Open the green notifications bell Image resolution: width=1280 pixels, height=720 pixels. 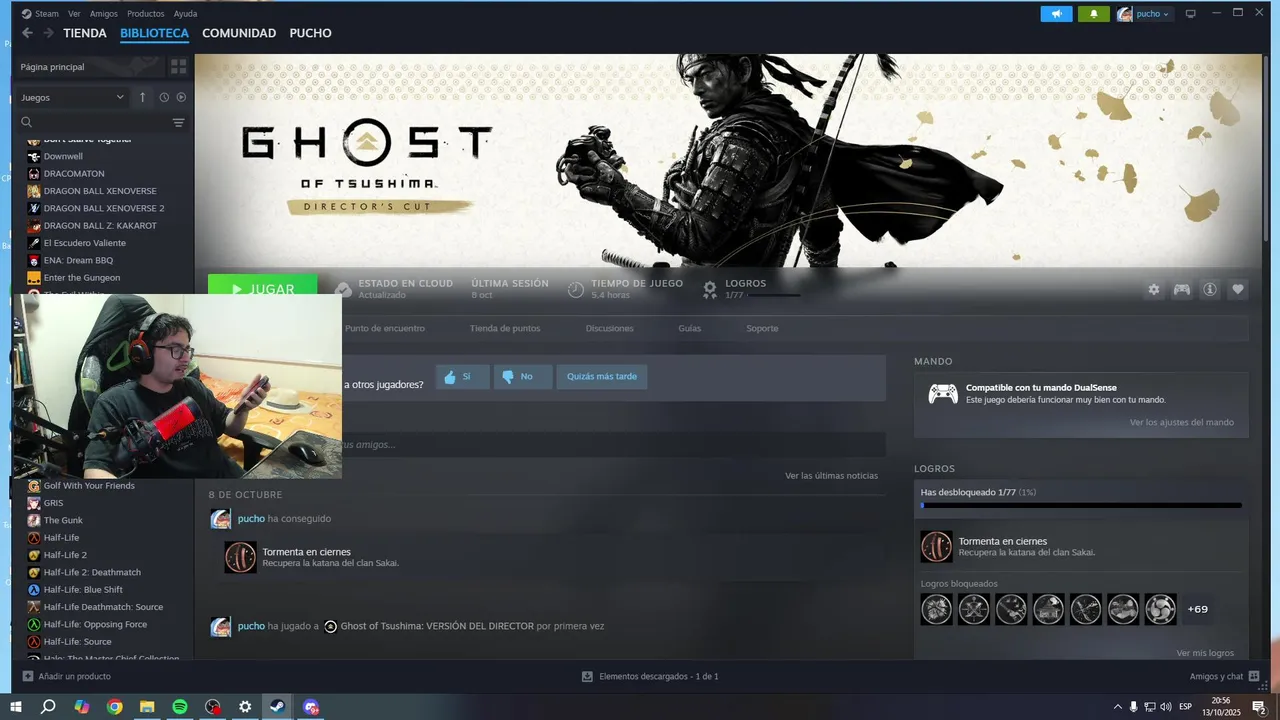click(1094, 14)
